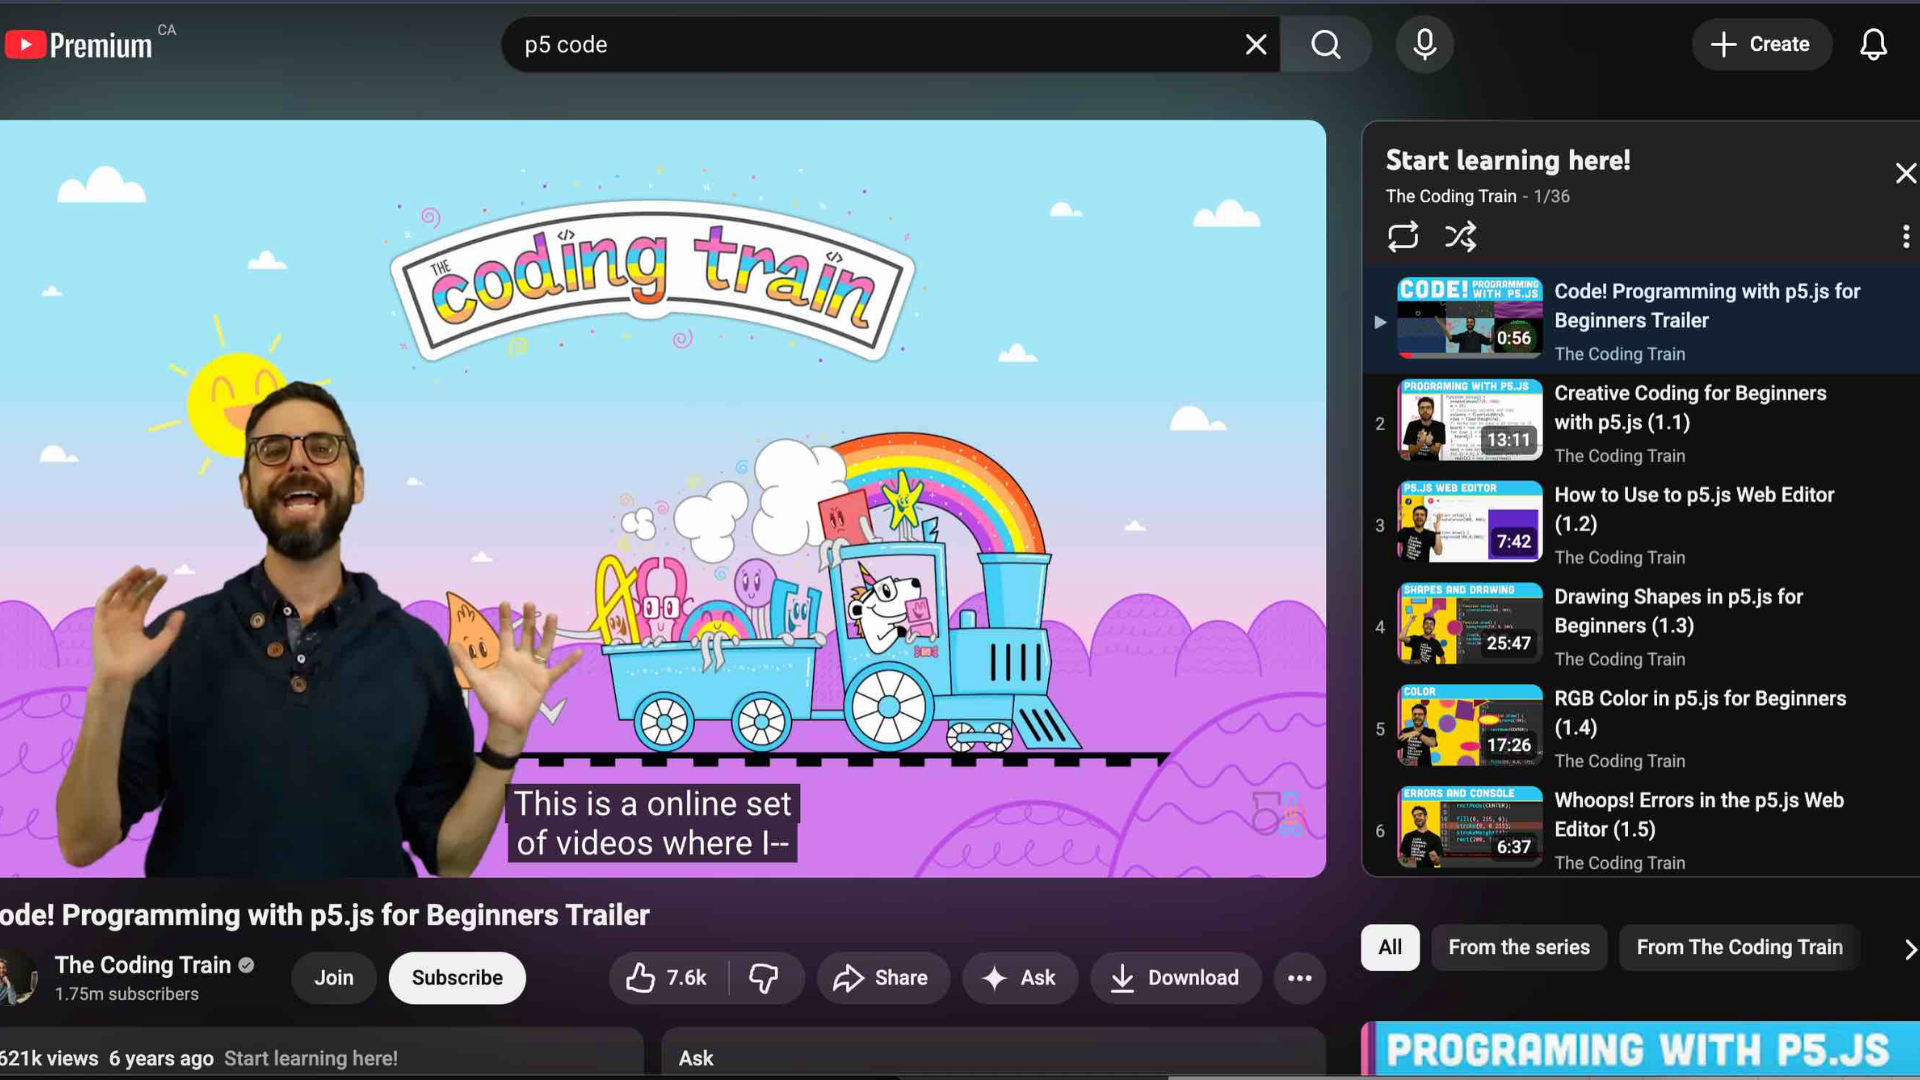
Task: Toggle playlist shuffle mode
Action: tap(1460, 236)
